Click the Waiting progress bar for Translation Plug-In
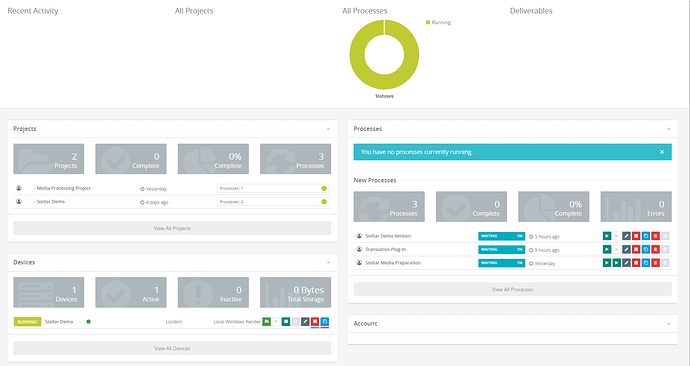Screen dimensions: 690x366 tap(502, 249)
